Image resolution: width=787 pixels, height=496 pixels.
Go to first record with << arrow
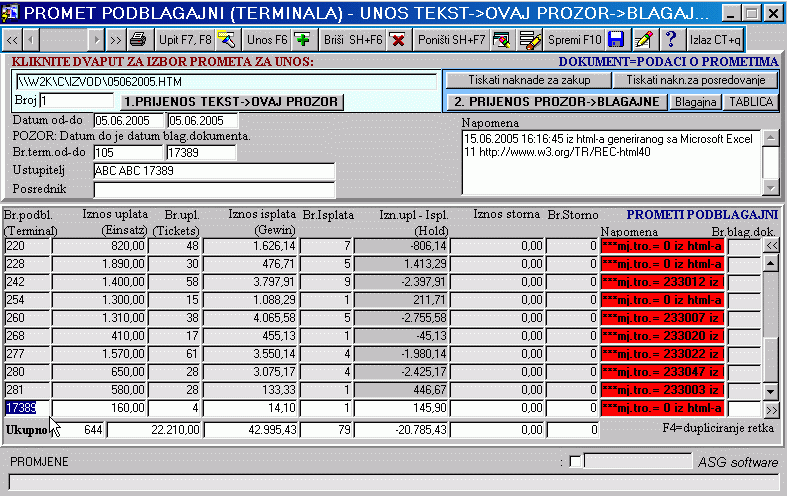(12, 40)
